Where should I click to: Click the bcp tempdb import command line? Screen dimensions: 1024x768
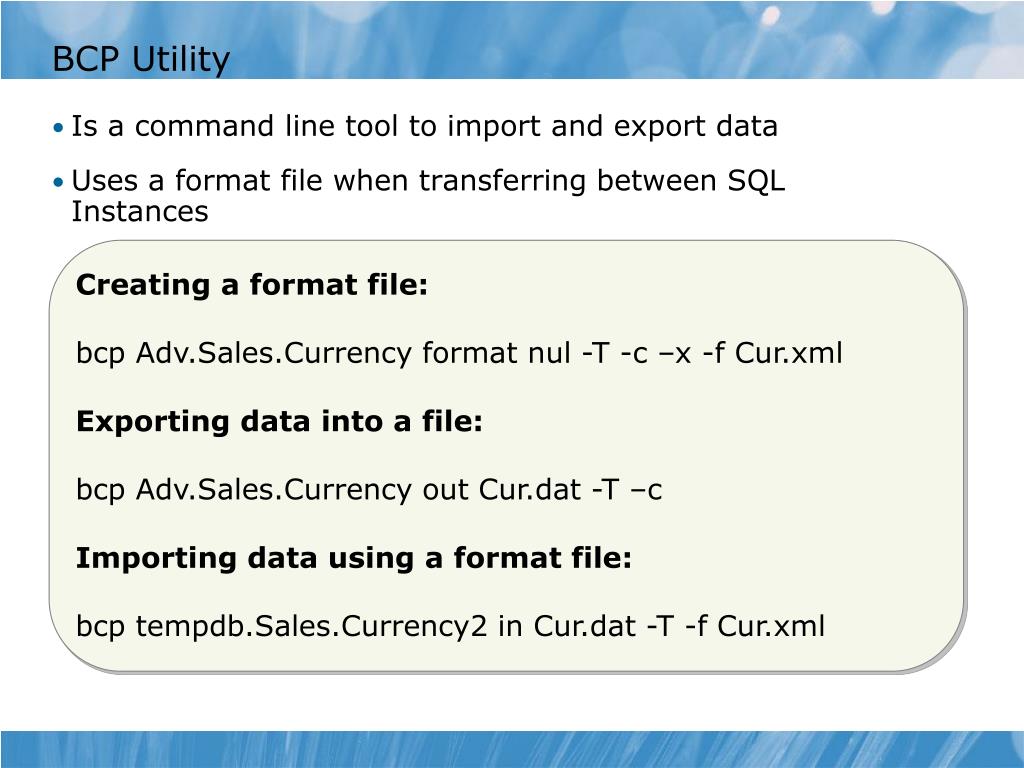(451, 626)
